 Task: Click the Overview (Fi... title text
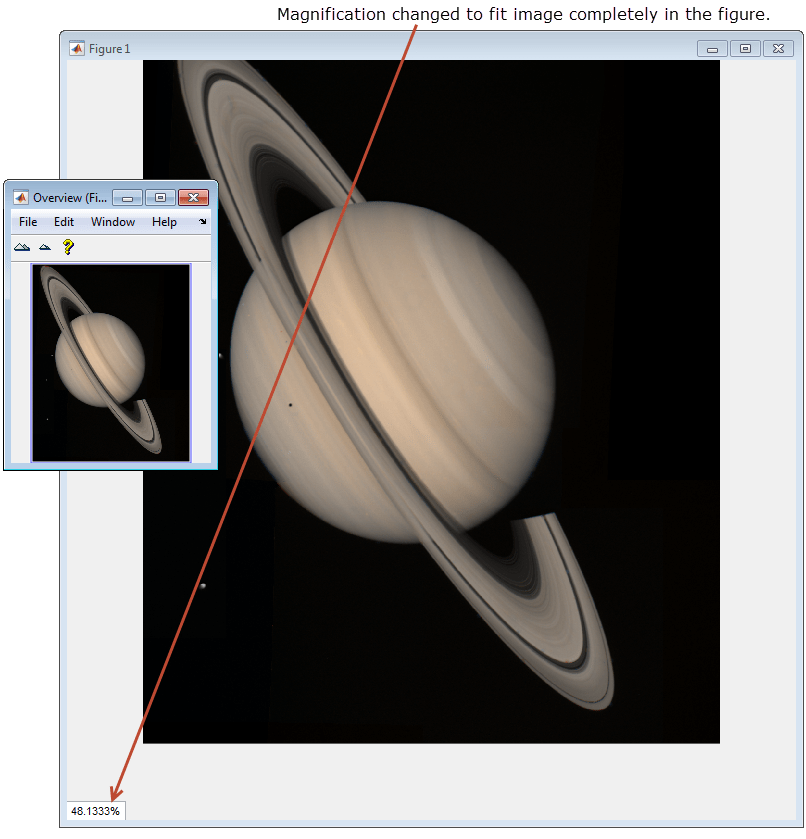pyautogui.click(x=70, y=198)
